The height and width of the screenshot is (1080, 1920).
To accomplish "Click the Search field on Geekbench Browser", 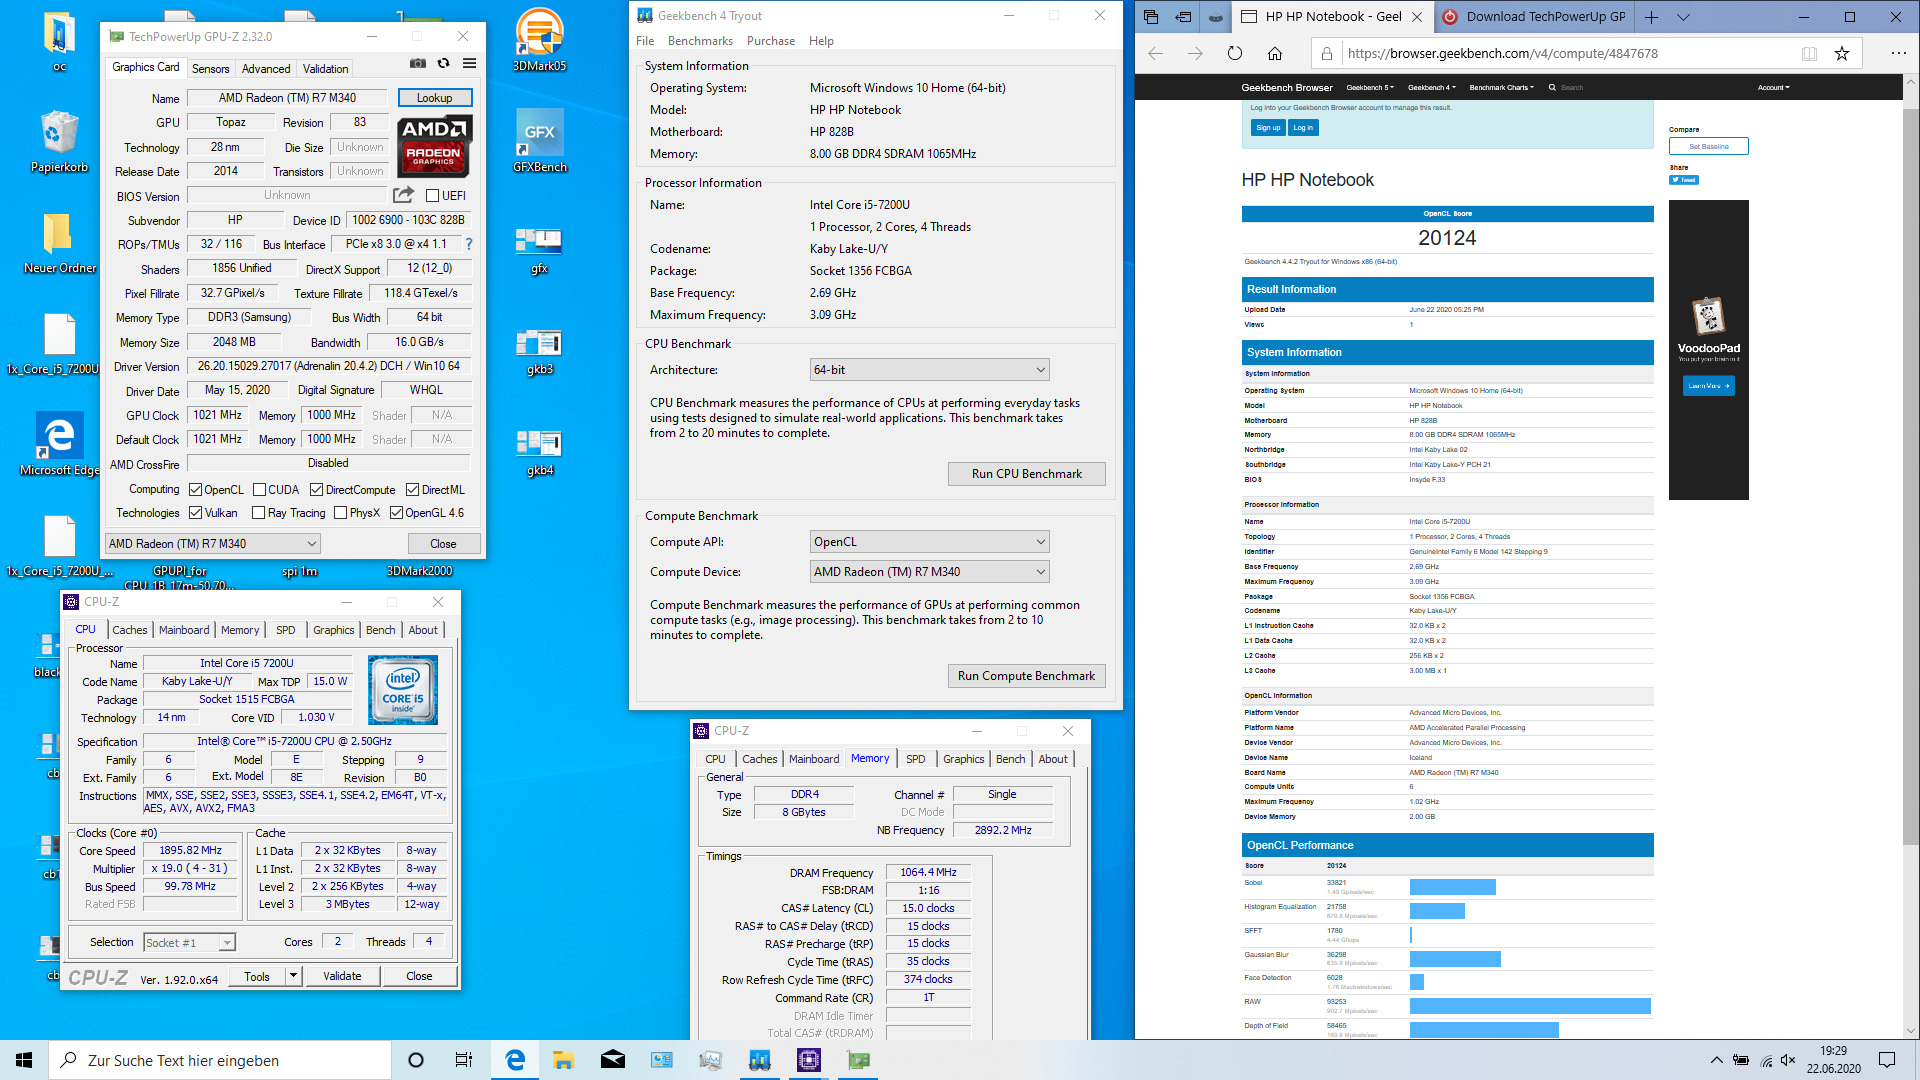I will (1571, 88).
